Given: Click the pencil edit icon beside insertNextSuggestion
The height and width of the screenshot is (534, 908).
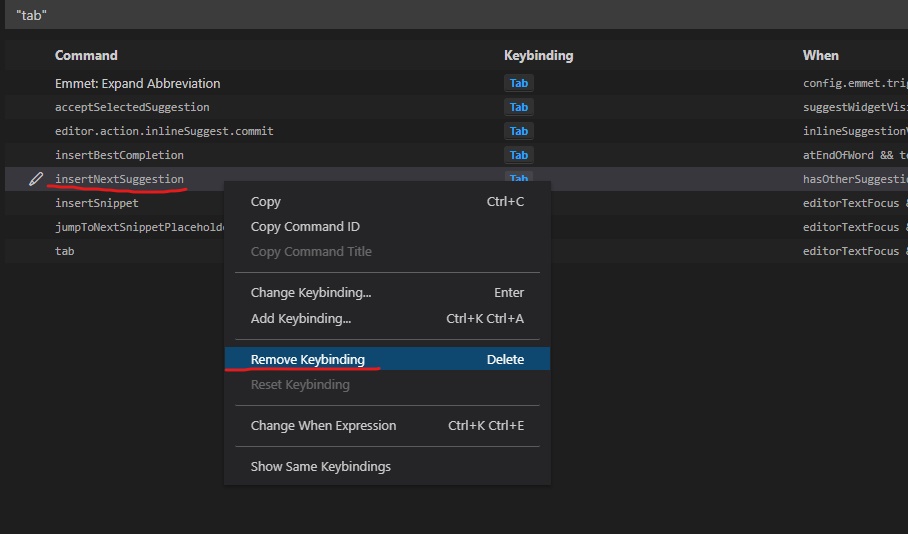Looking at the screenshot, I should point(36,179).
